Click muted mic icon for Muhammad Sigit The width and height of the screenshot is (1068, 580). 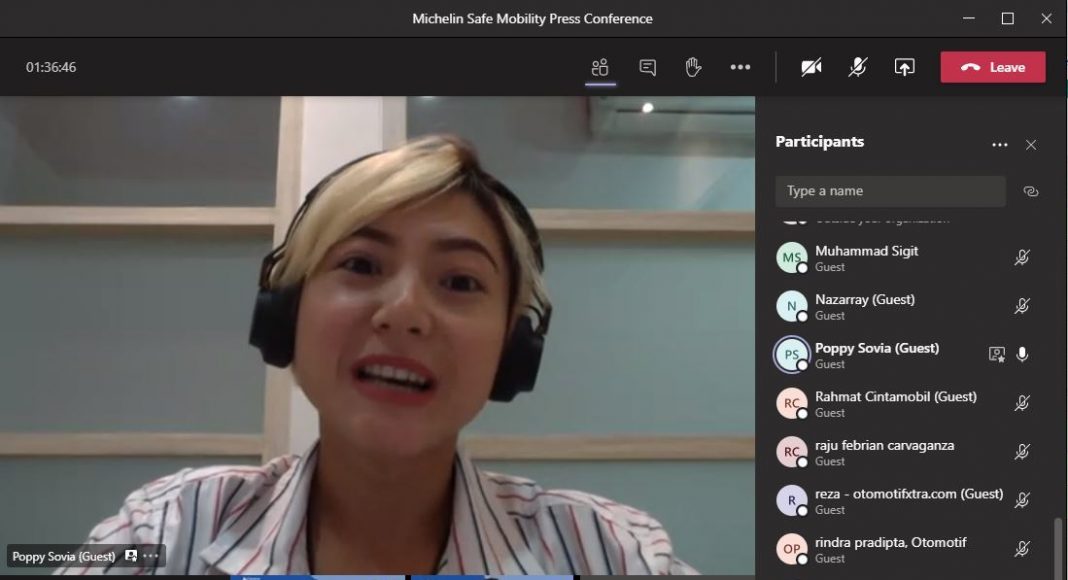(x=1022, y=258)
